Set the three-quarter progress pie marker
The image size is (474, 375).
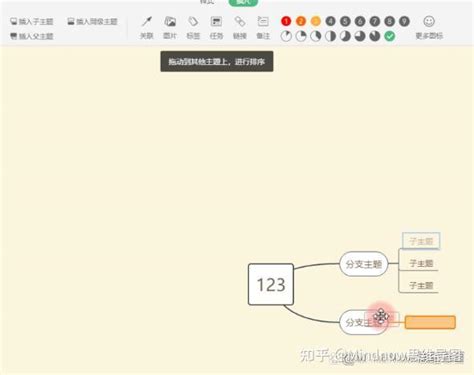click(360, 36)
